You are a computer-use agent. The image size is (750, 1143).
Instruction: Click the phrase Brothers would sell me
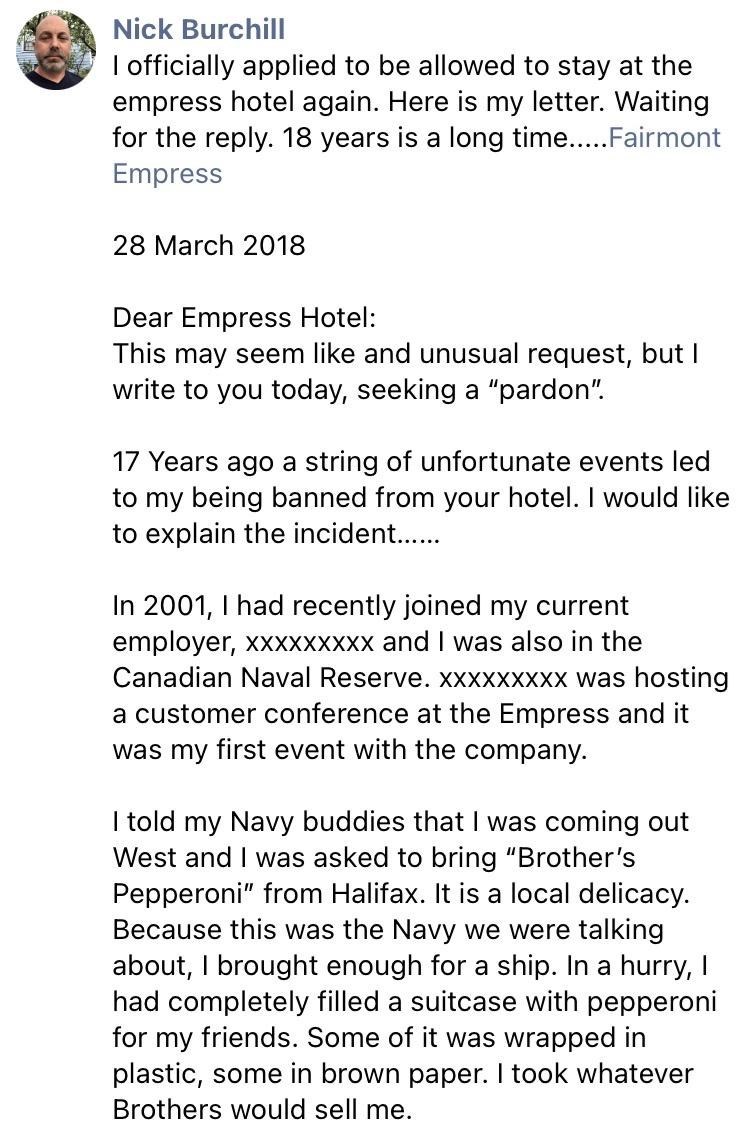tap(262, 1109)
